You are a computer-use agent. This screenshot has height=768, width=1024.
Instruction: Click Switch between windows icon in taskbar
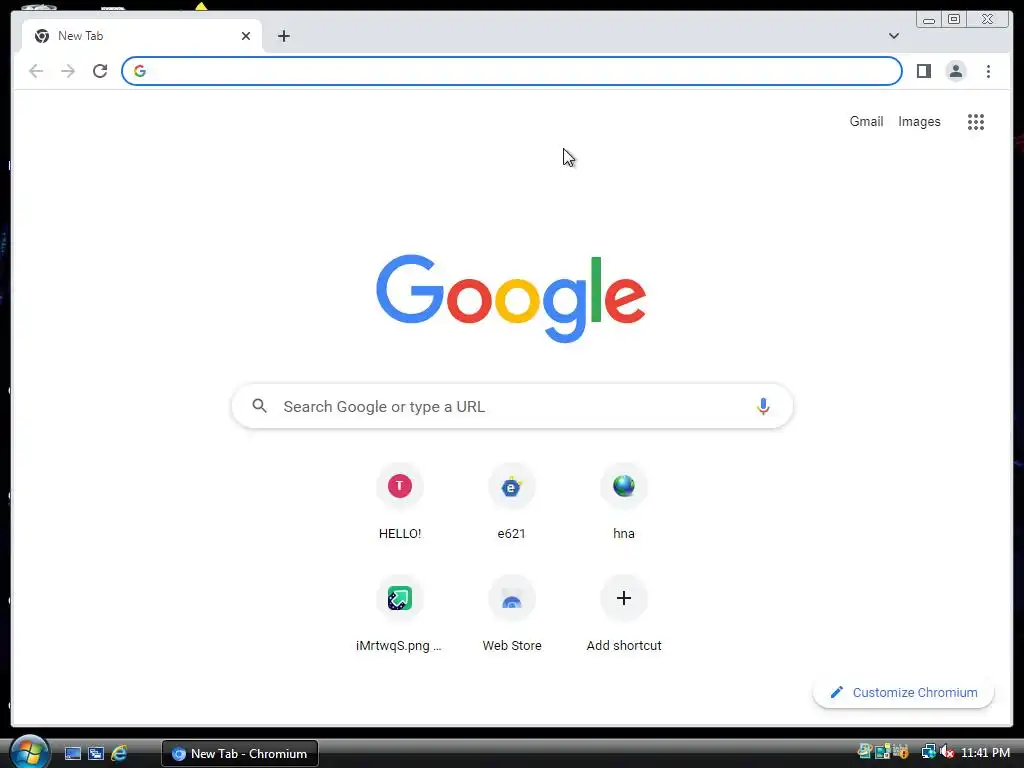point(96,754)
